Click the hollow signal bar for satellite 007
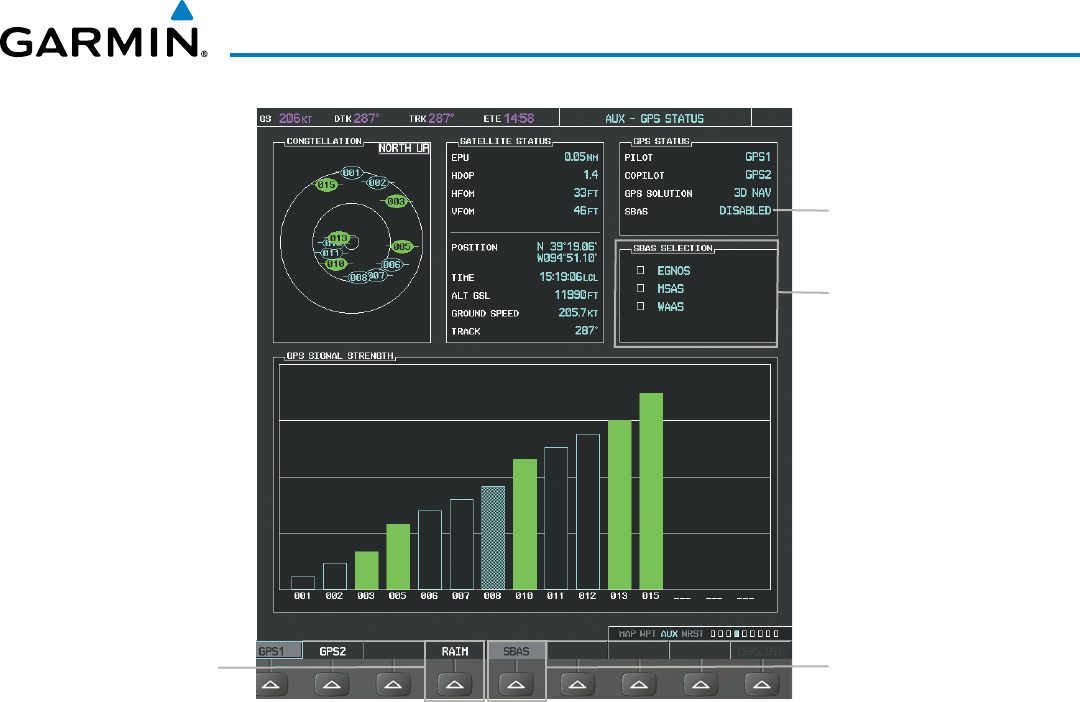The width and height of the screenshot is (1080, 702). (461, 544)
